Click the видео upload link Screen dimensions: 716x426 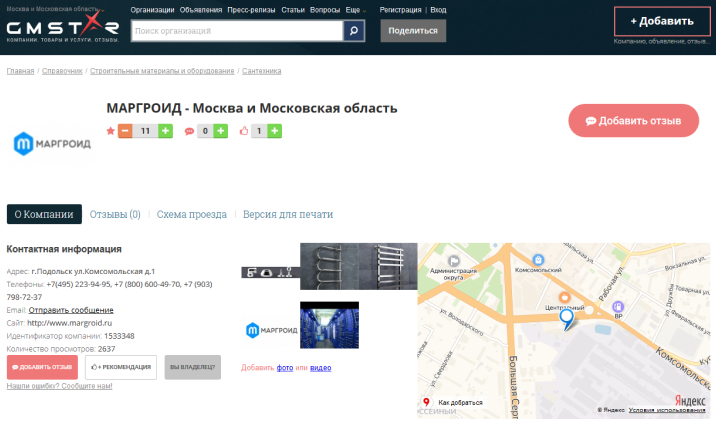(321, 368)
